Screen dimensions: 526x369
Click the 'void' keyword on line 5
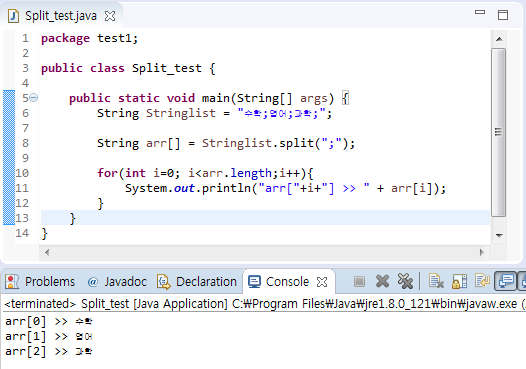coord(181,98)
